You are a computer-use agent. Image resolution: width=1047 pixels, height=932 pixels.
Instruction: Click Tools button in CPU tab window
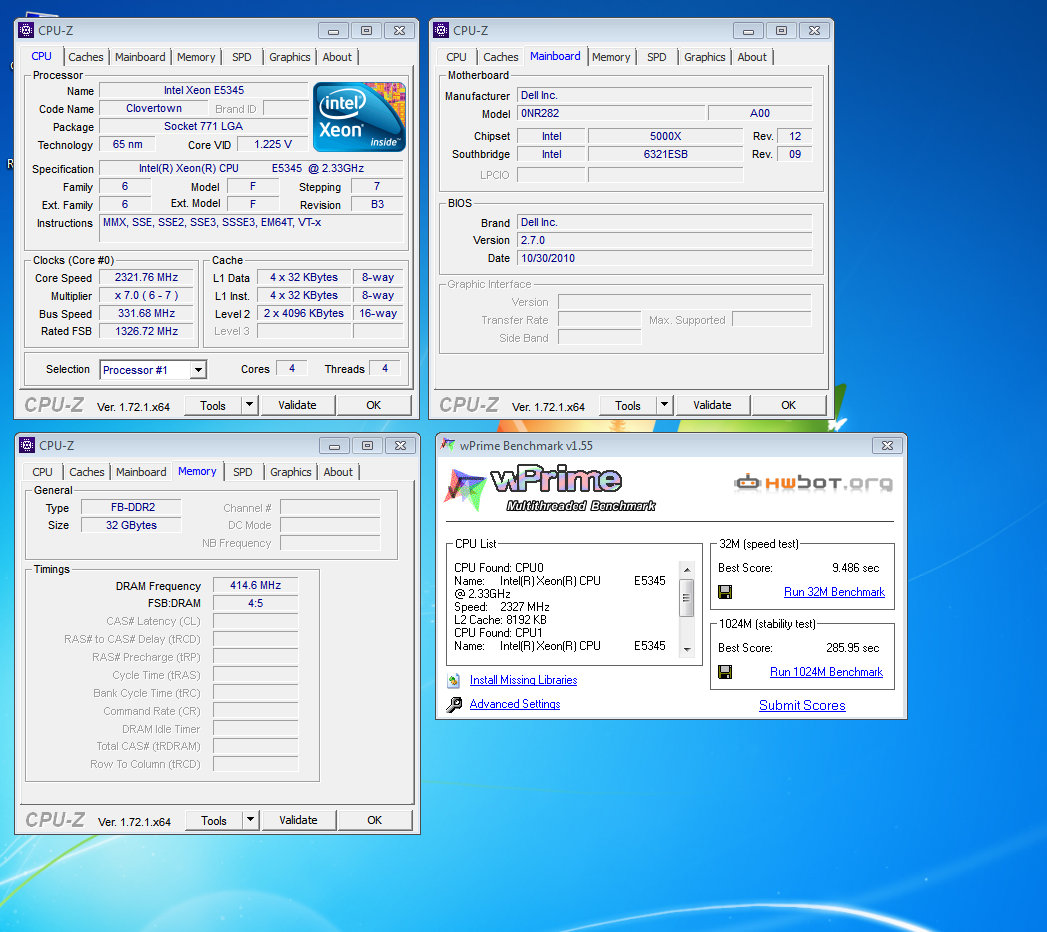pyautogui.click(x=212, y=405)
